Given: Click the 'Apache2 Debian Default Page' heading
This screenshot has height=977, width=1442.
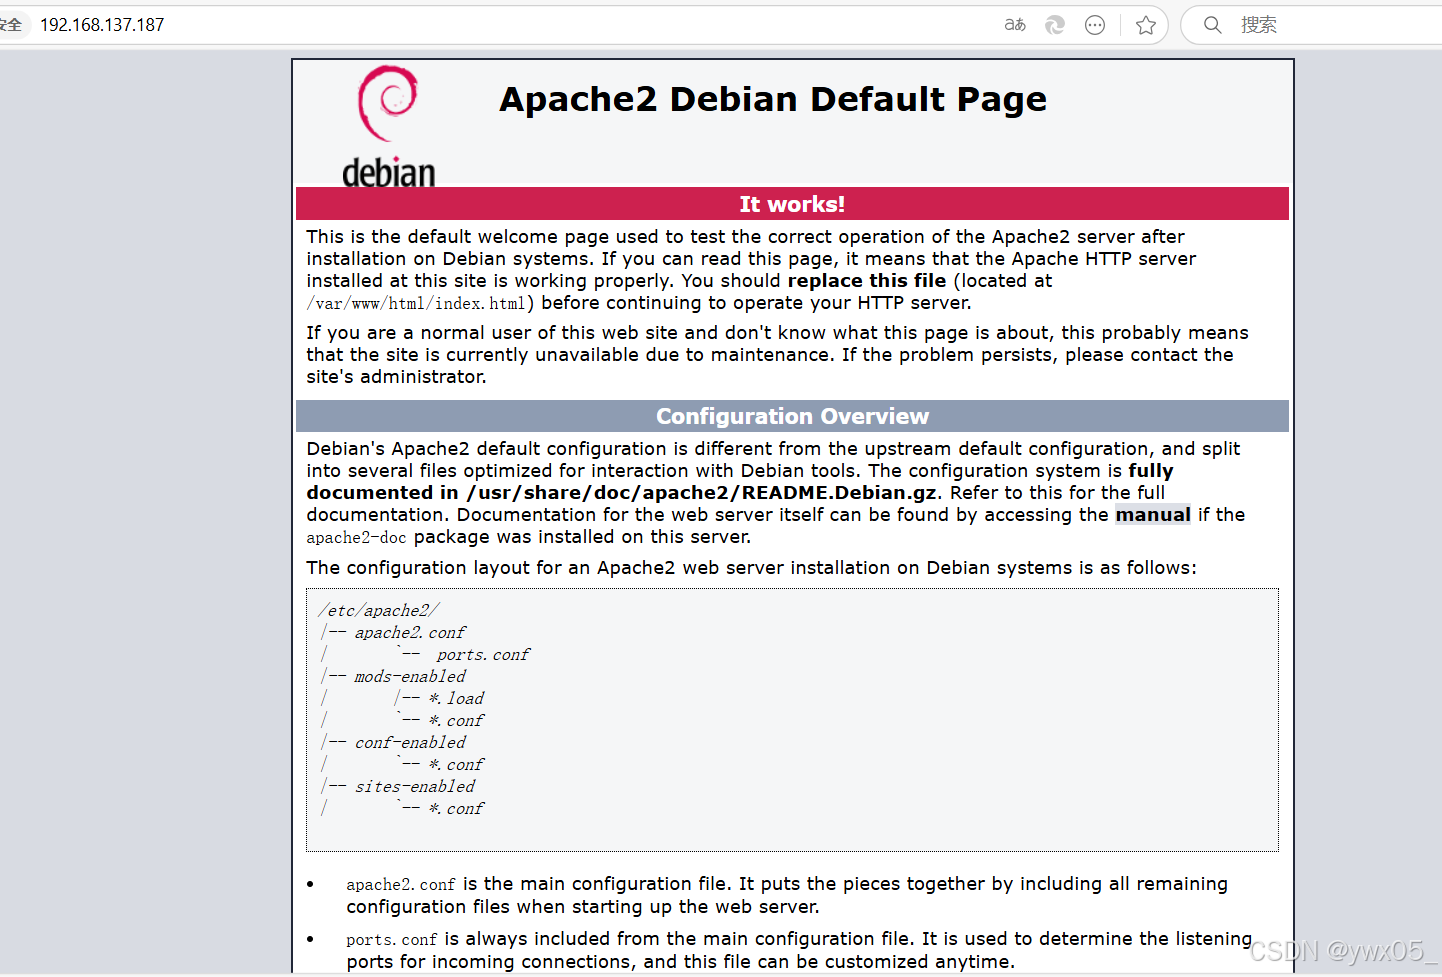Looking at the screenshot, I should point(773,99).
